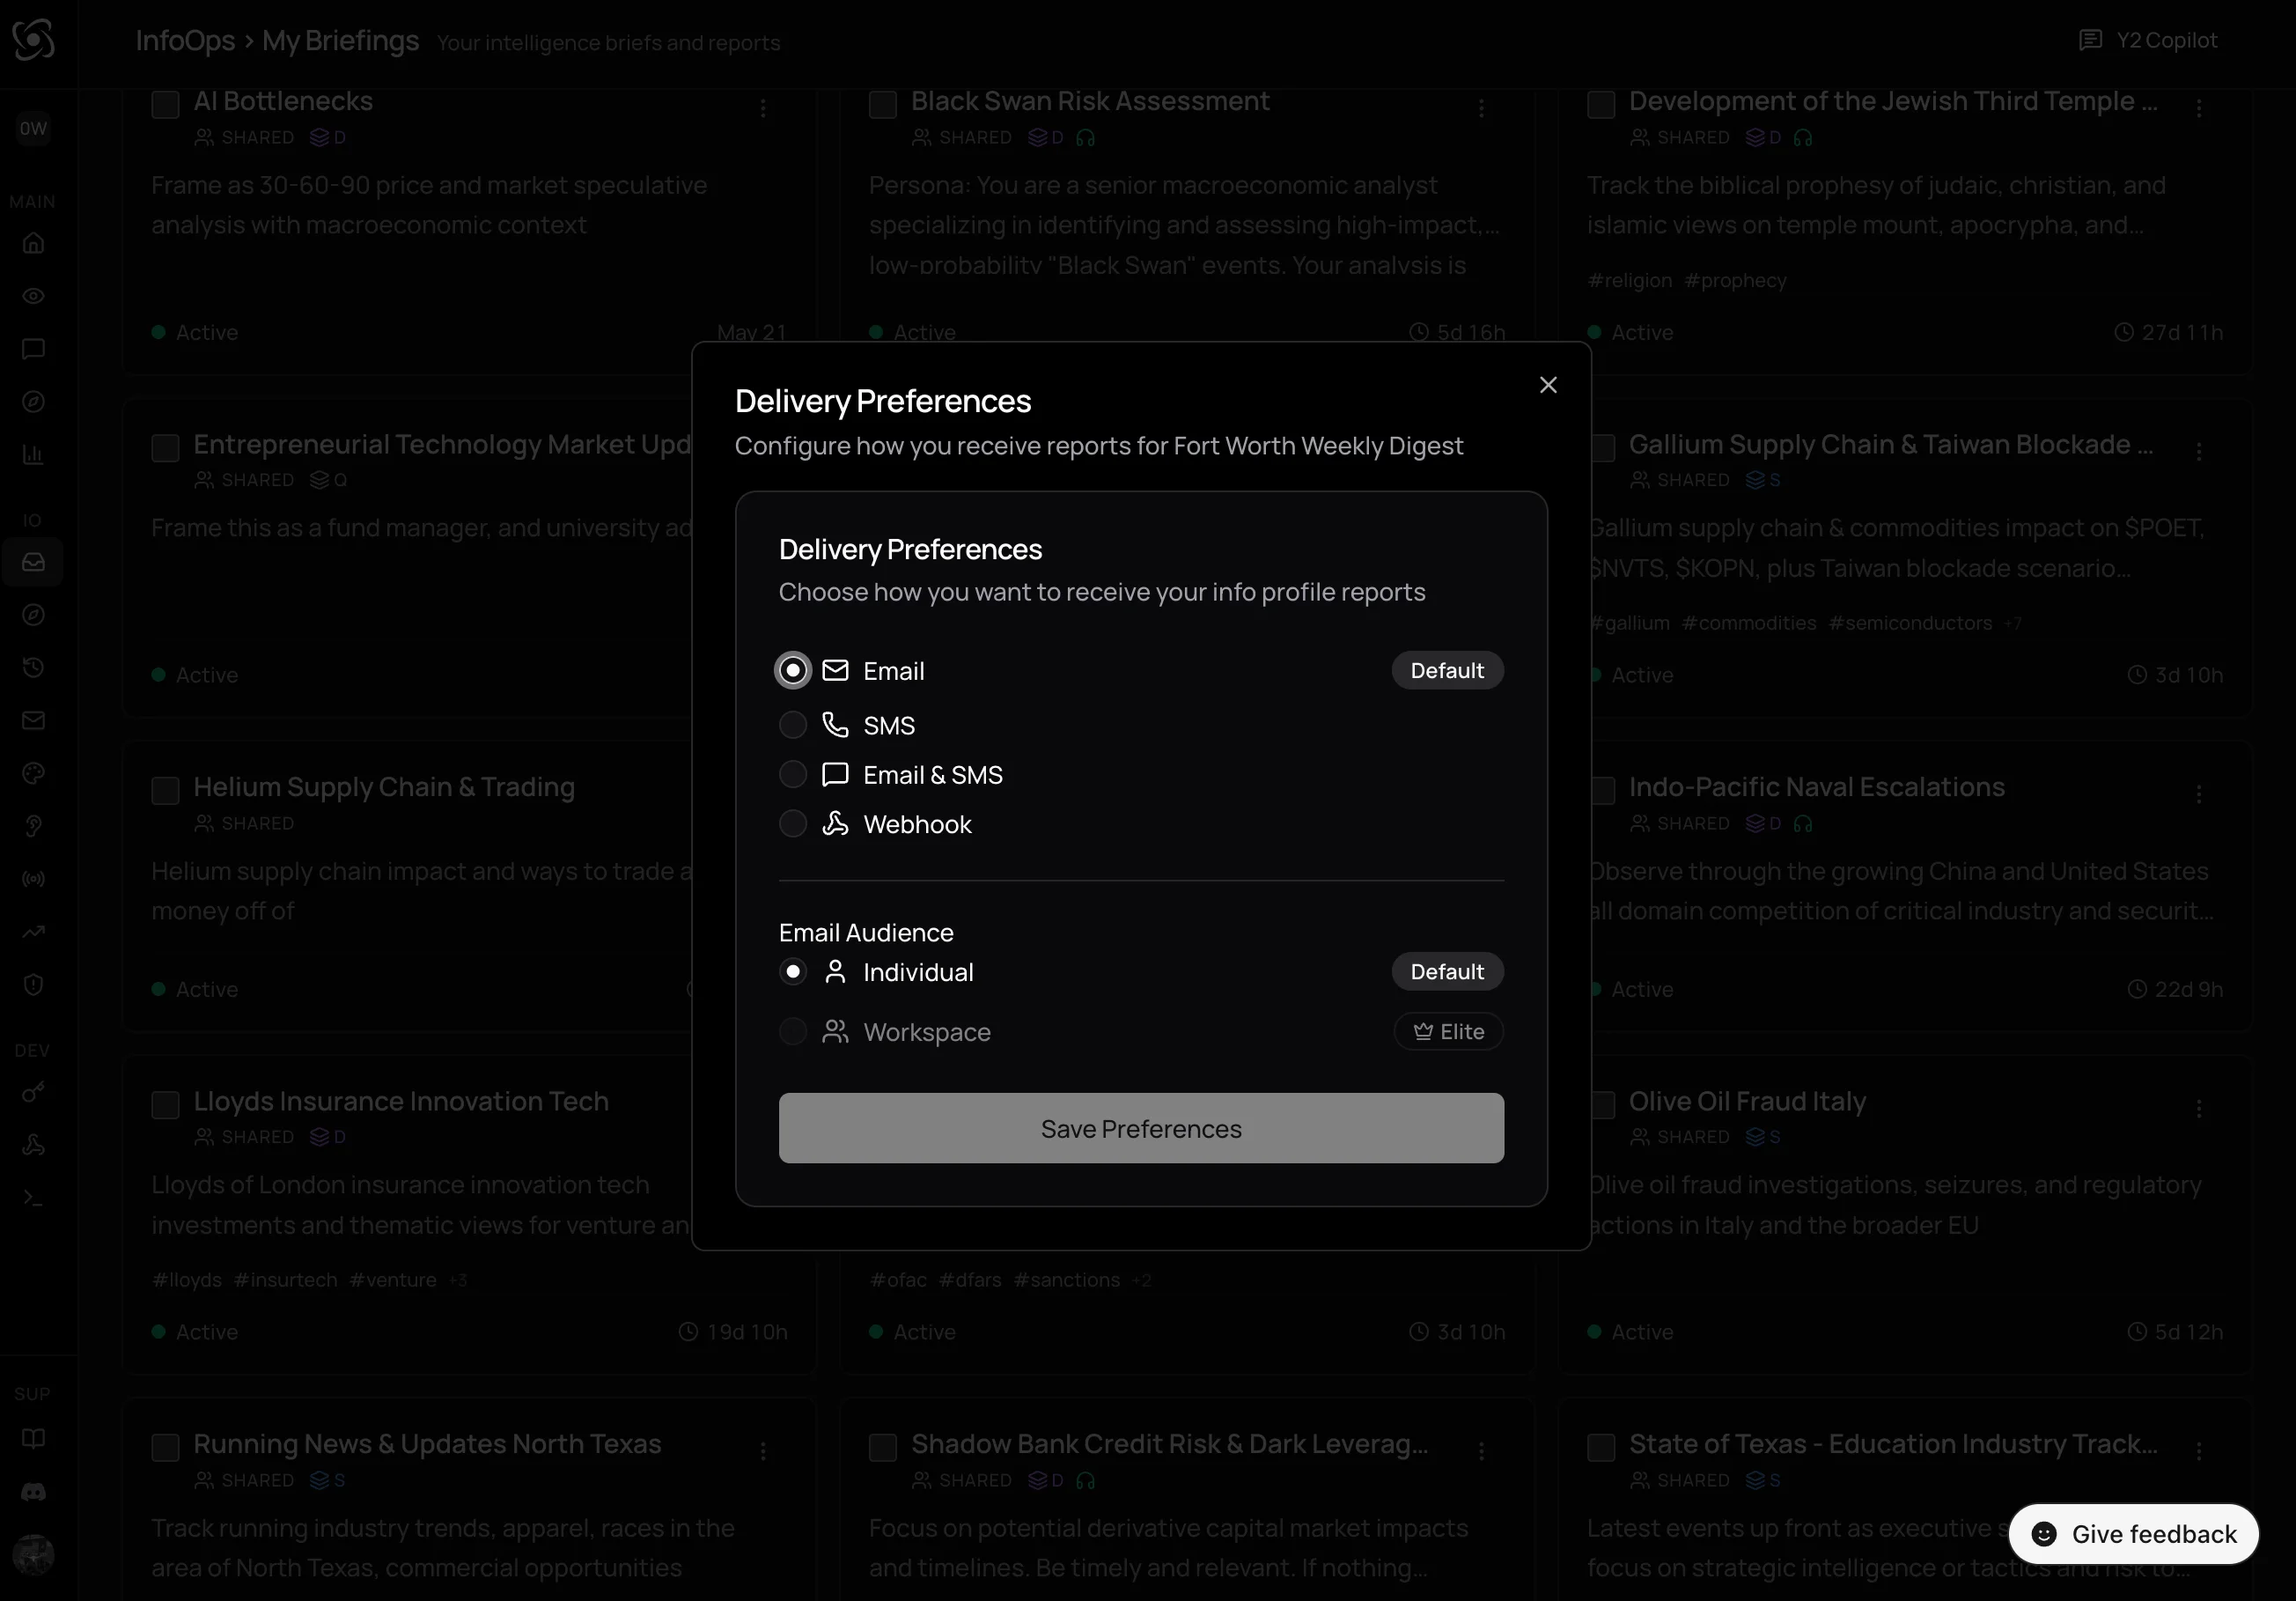Open the book docs icon under SUP

click(33, 1439)
